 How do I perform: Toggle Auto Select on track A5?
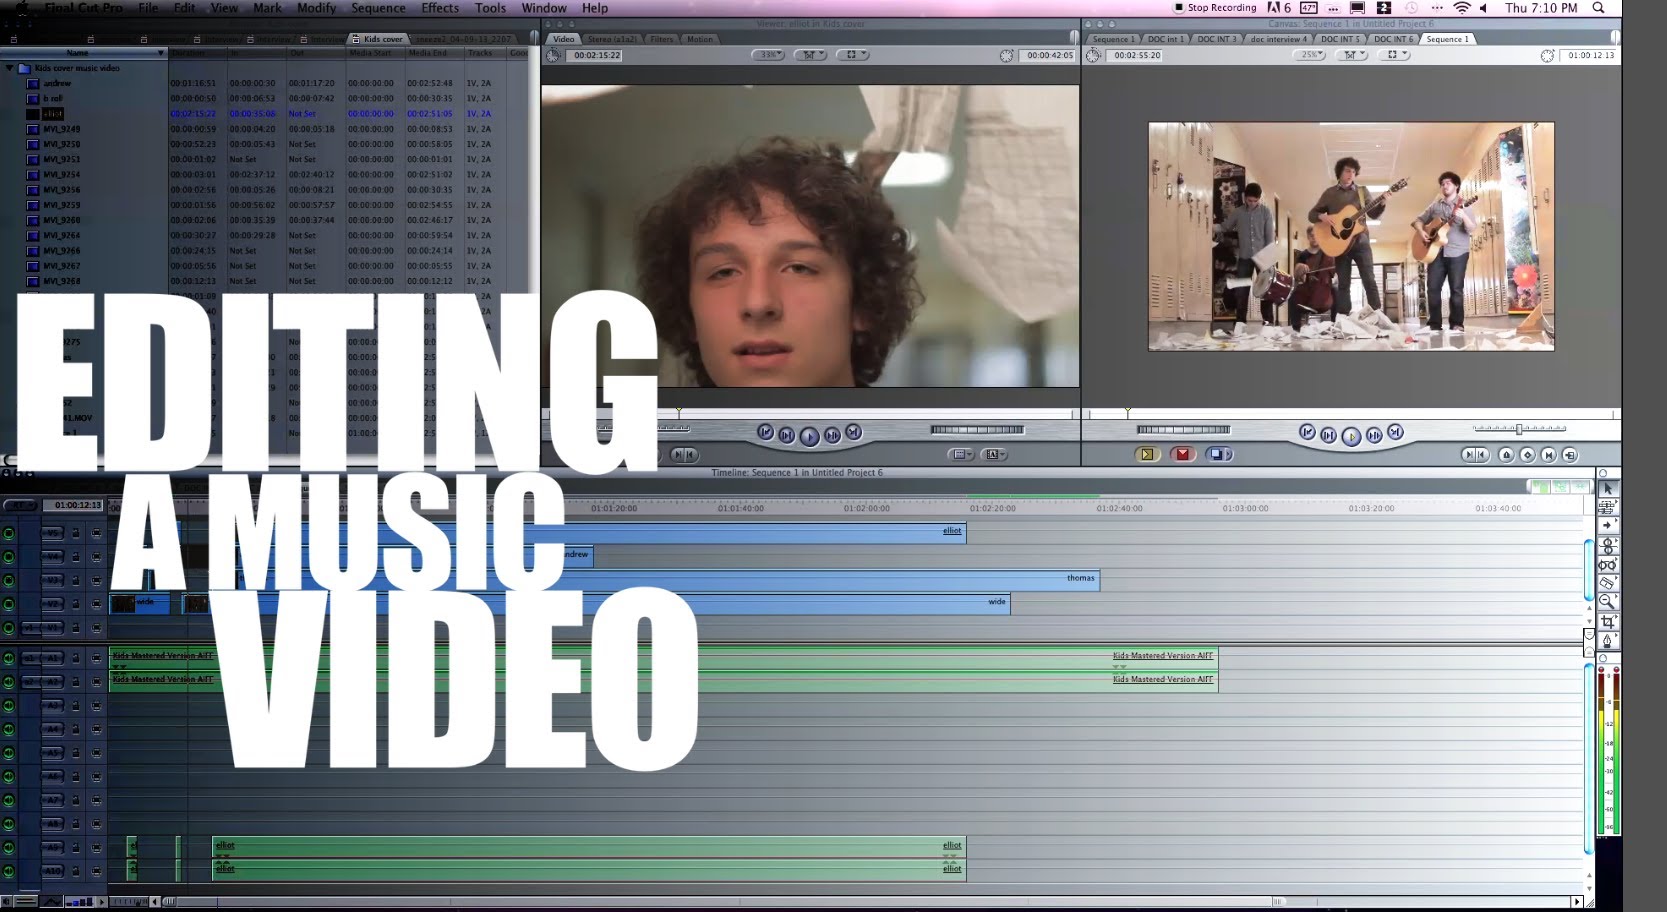pos(96,753)
